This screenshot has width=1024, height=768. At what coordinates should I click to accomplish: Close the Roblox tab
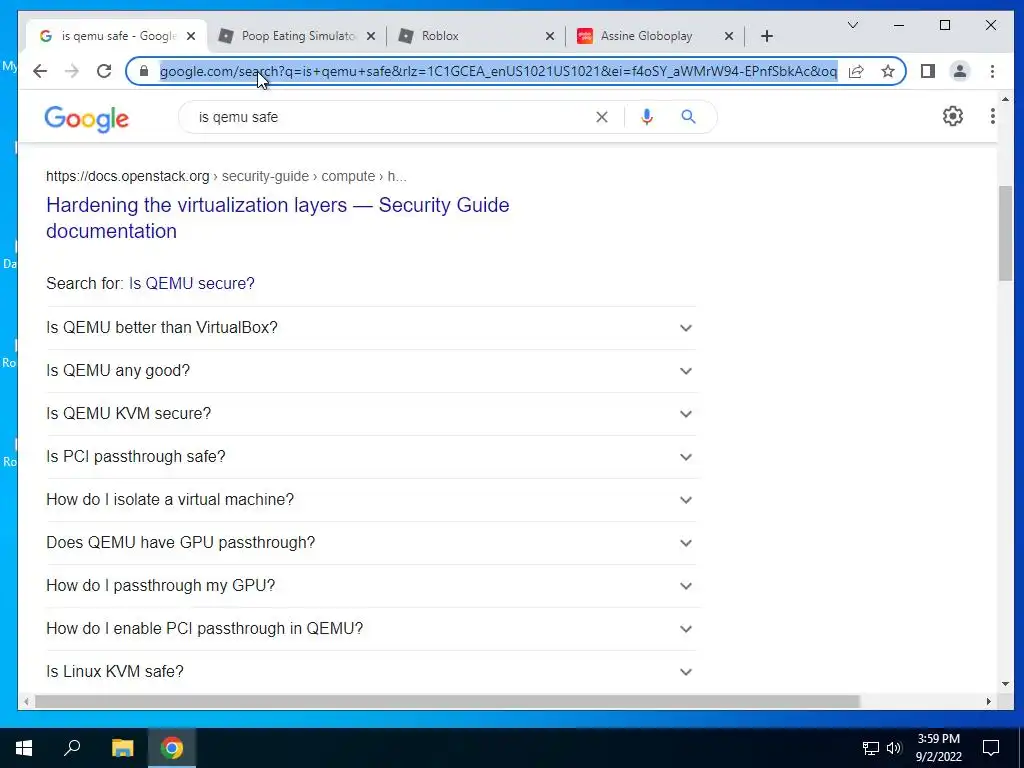550,36
